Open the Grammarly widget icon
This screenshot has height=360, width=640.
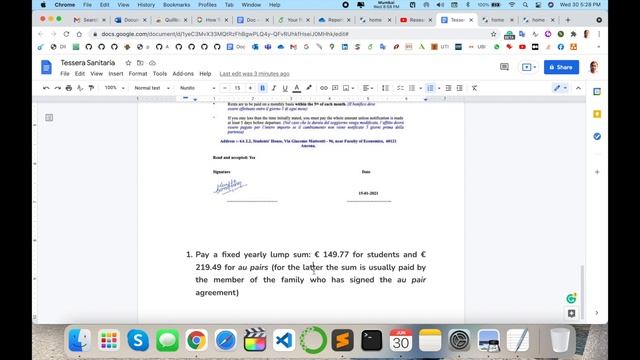(571, 299)
